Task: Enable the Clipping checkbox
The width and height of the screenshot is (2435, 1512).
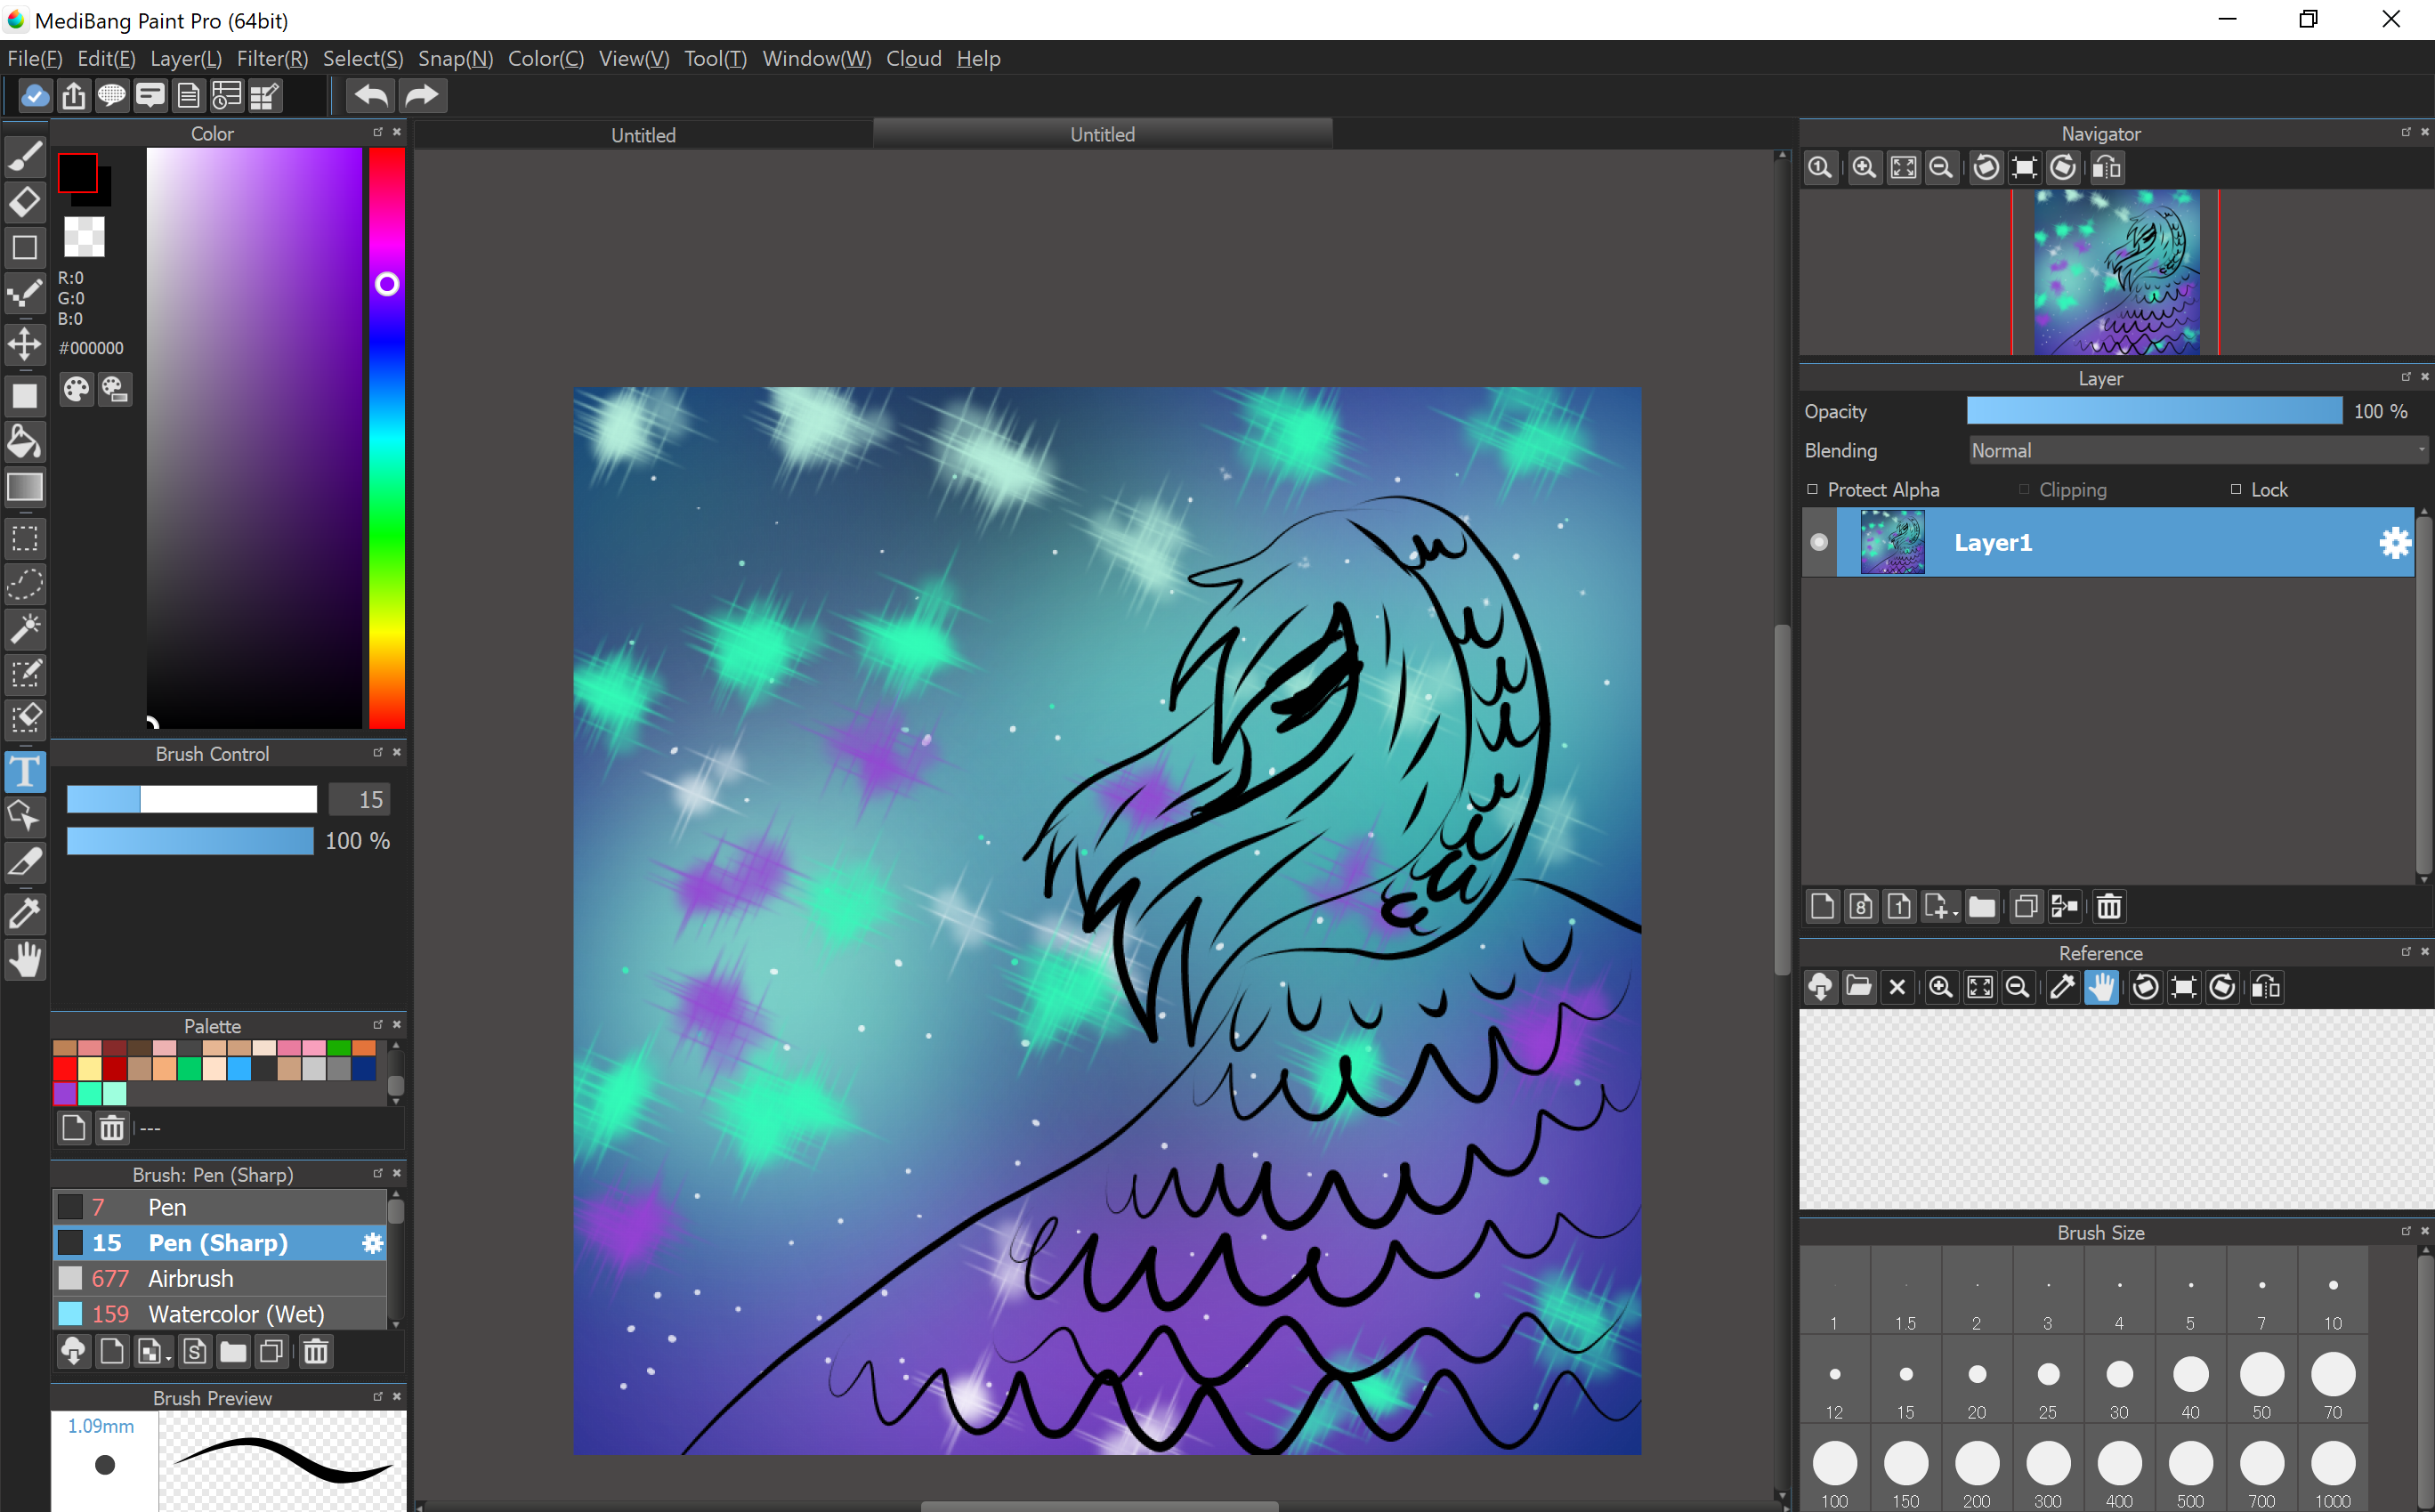Action: coord(2023,489)
